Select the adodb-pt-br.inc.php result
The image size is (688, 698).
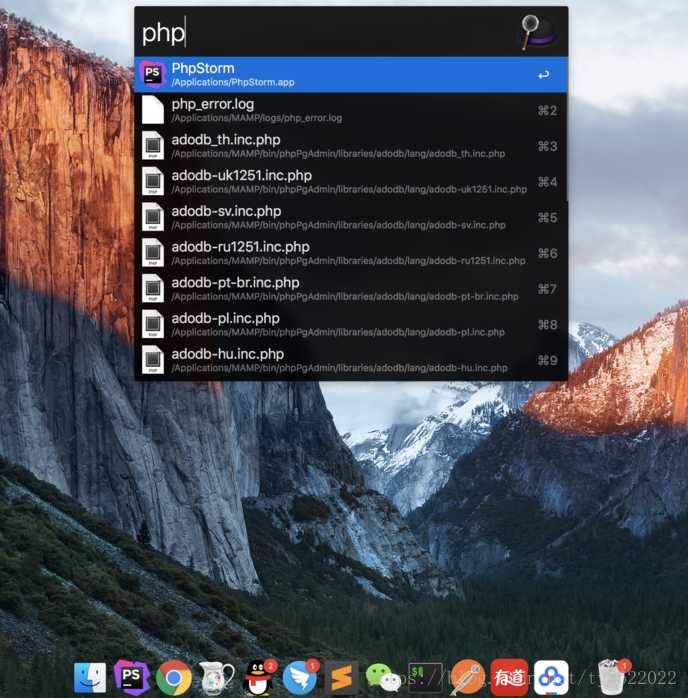pos(351,288)
